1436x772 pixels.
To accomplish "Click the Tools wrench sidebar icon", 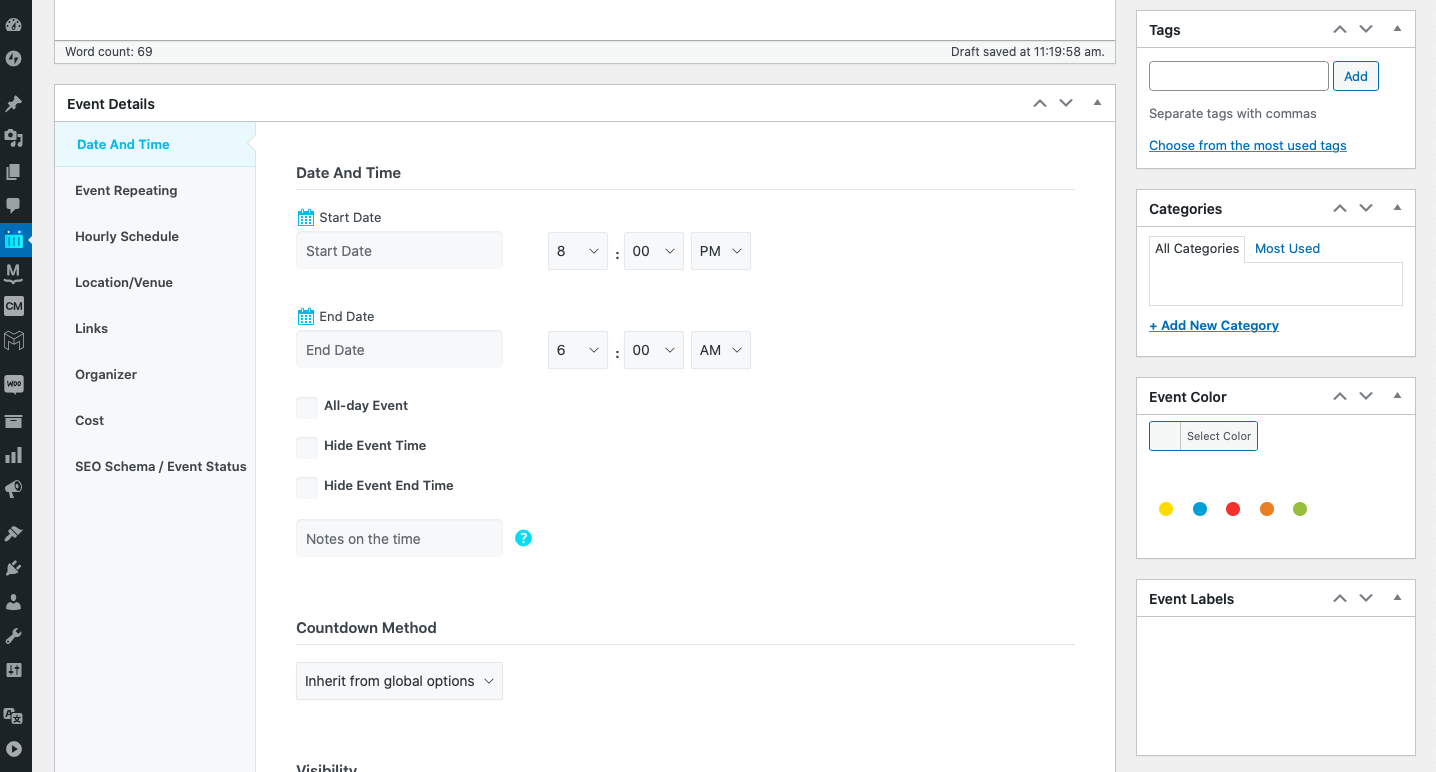I will [14, 636].
